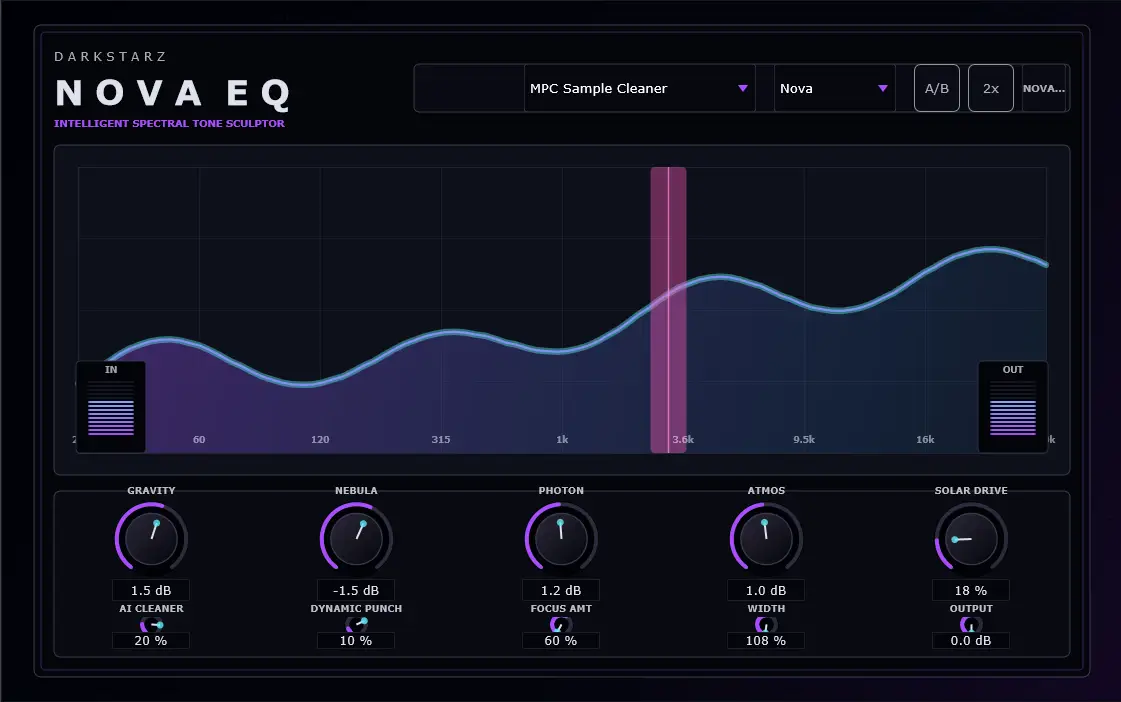Click the AI Cleaner mini knob

(x=151, y=625)
